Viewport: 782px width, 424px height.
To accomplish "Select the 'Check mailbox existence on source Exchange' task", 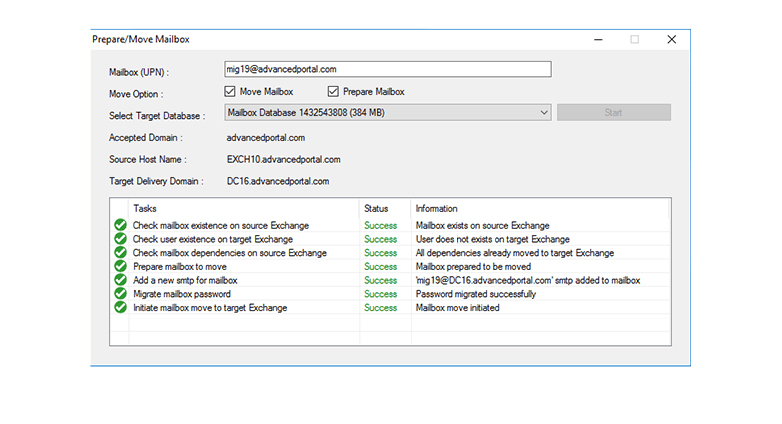I will pos(221,225).
